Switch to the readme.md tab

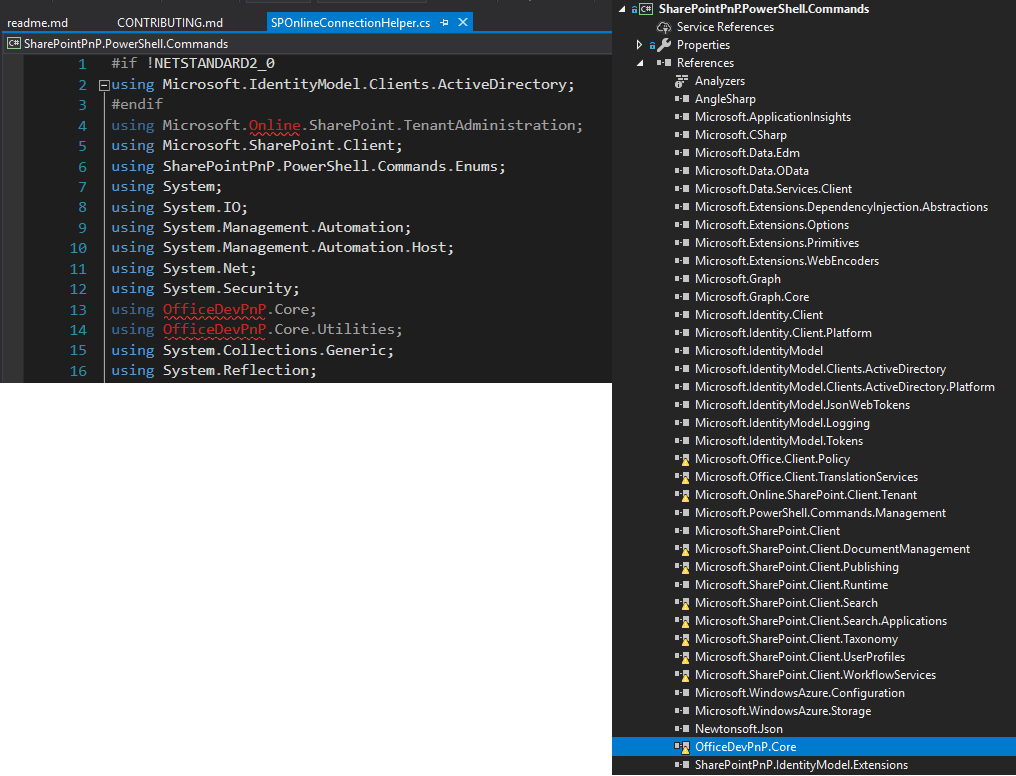click(x=38, y=23)
